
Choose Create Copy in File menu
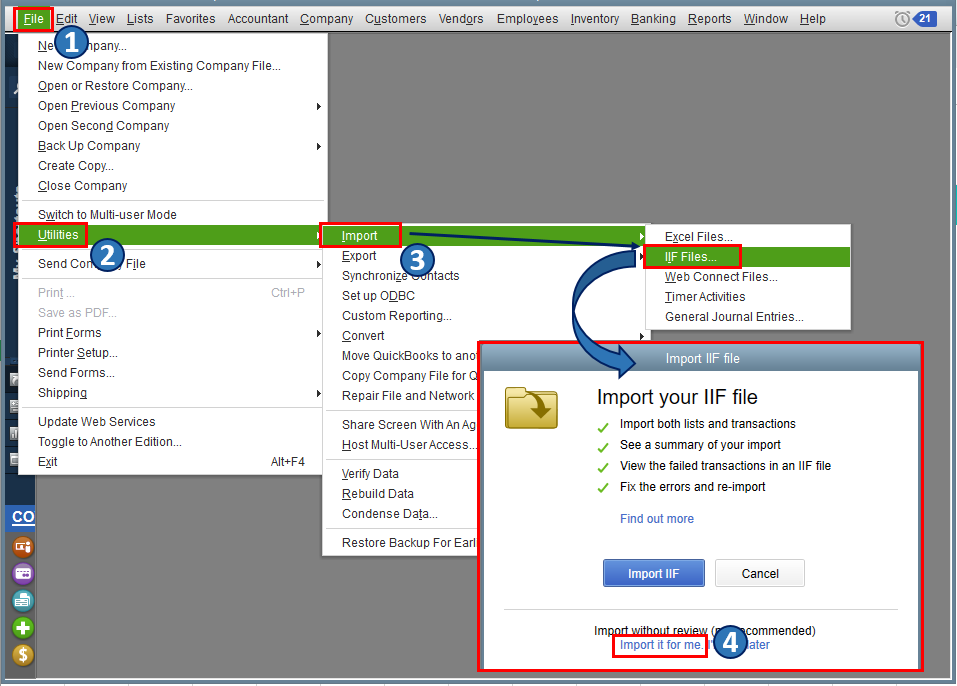(x=76, y=166)
